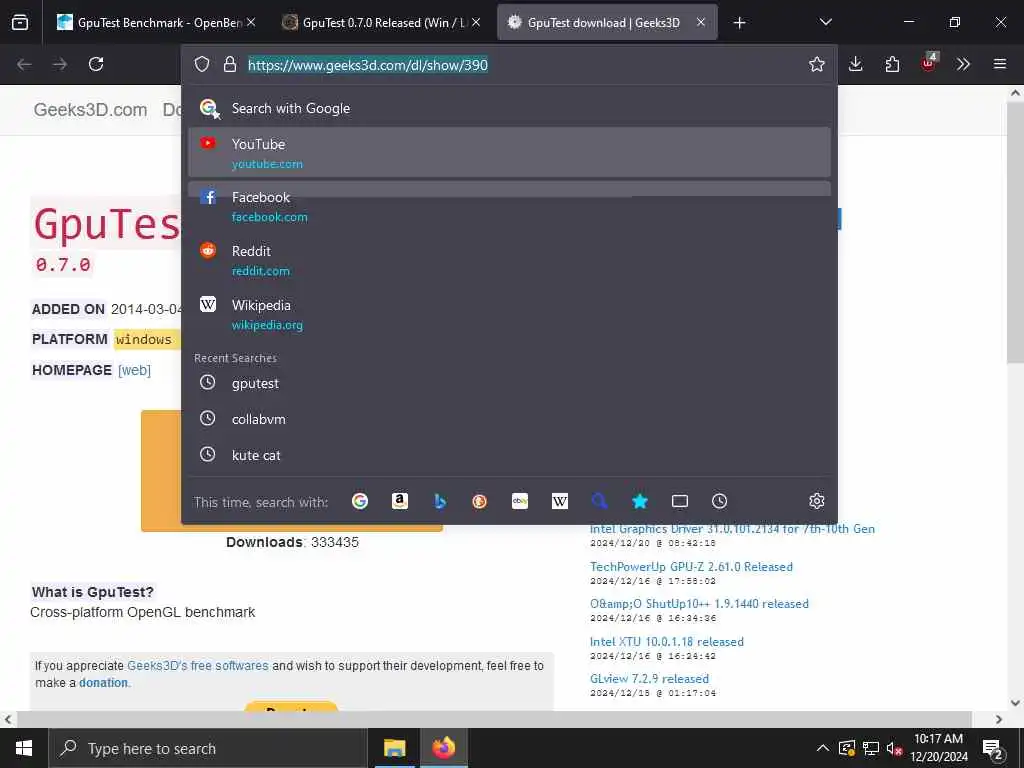Open the uBlock Origin extension icon
Image resolution: width=1024 pixels, height=768 pixels.
pyautogui.click(x=929, y=63)
